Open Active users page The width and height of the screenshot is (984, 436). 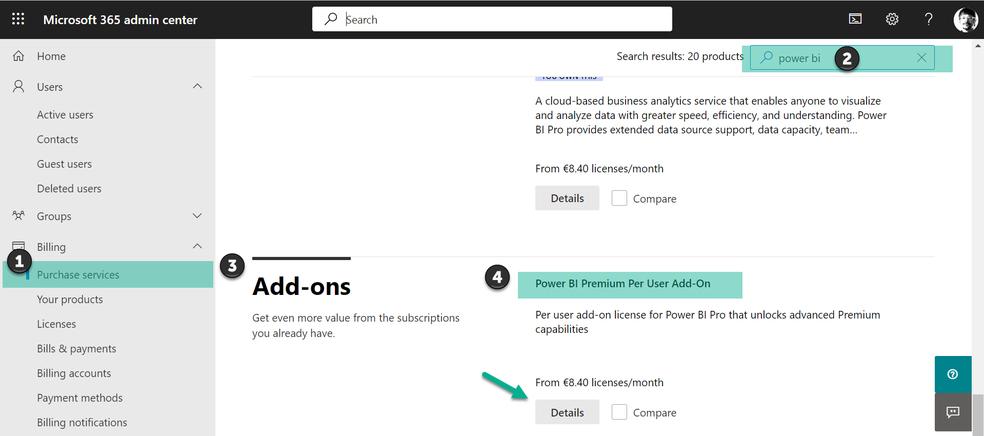point(65,115)
